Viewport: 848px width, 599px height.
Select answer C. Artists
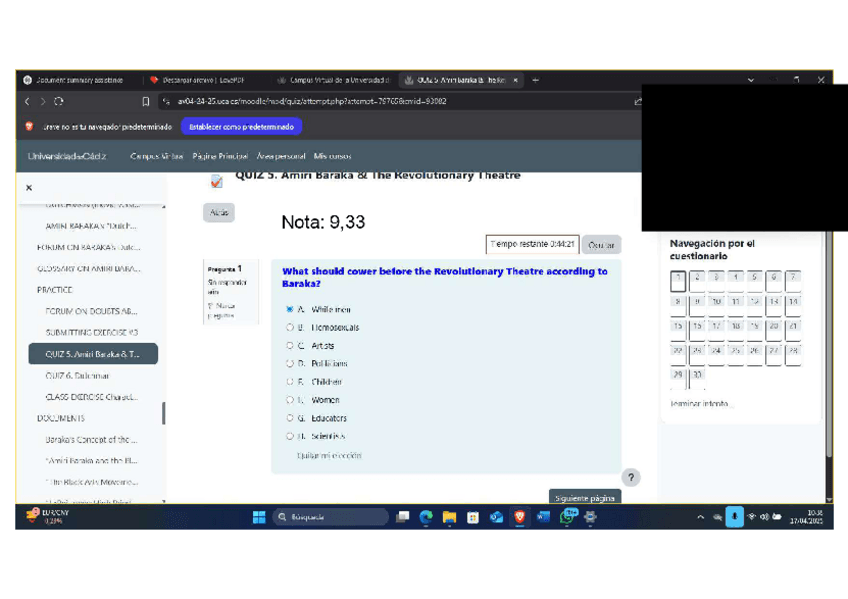click(x=290, y=346)
